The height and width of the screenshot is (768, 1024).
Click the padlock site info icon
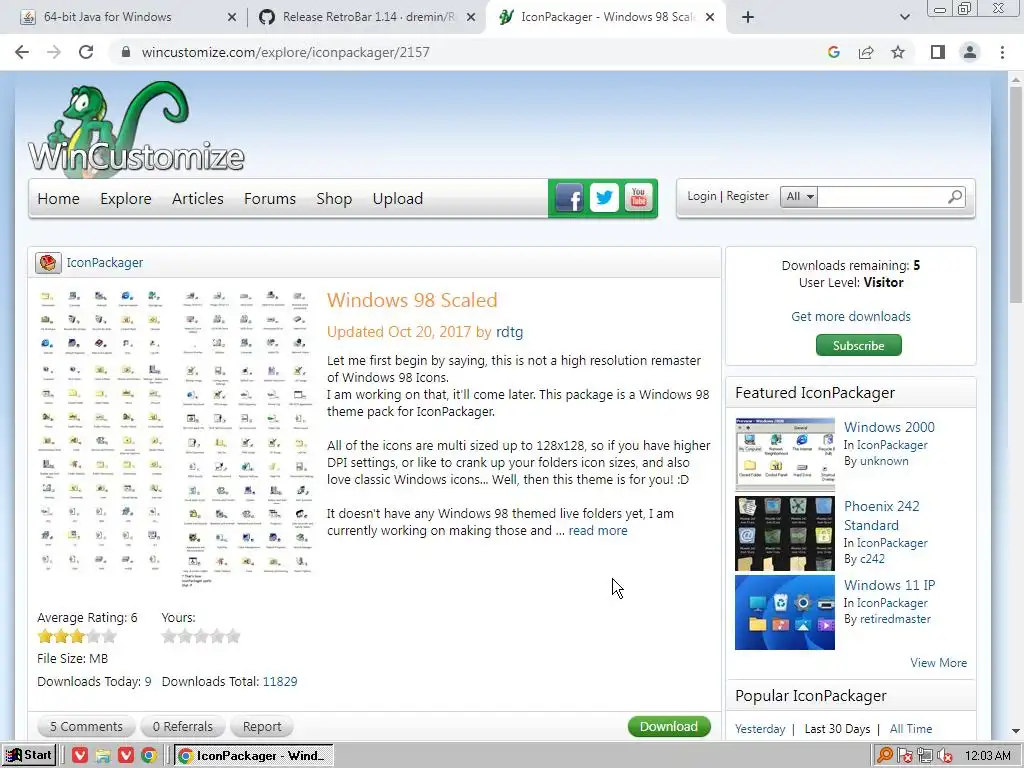(x=126, y=52)
